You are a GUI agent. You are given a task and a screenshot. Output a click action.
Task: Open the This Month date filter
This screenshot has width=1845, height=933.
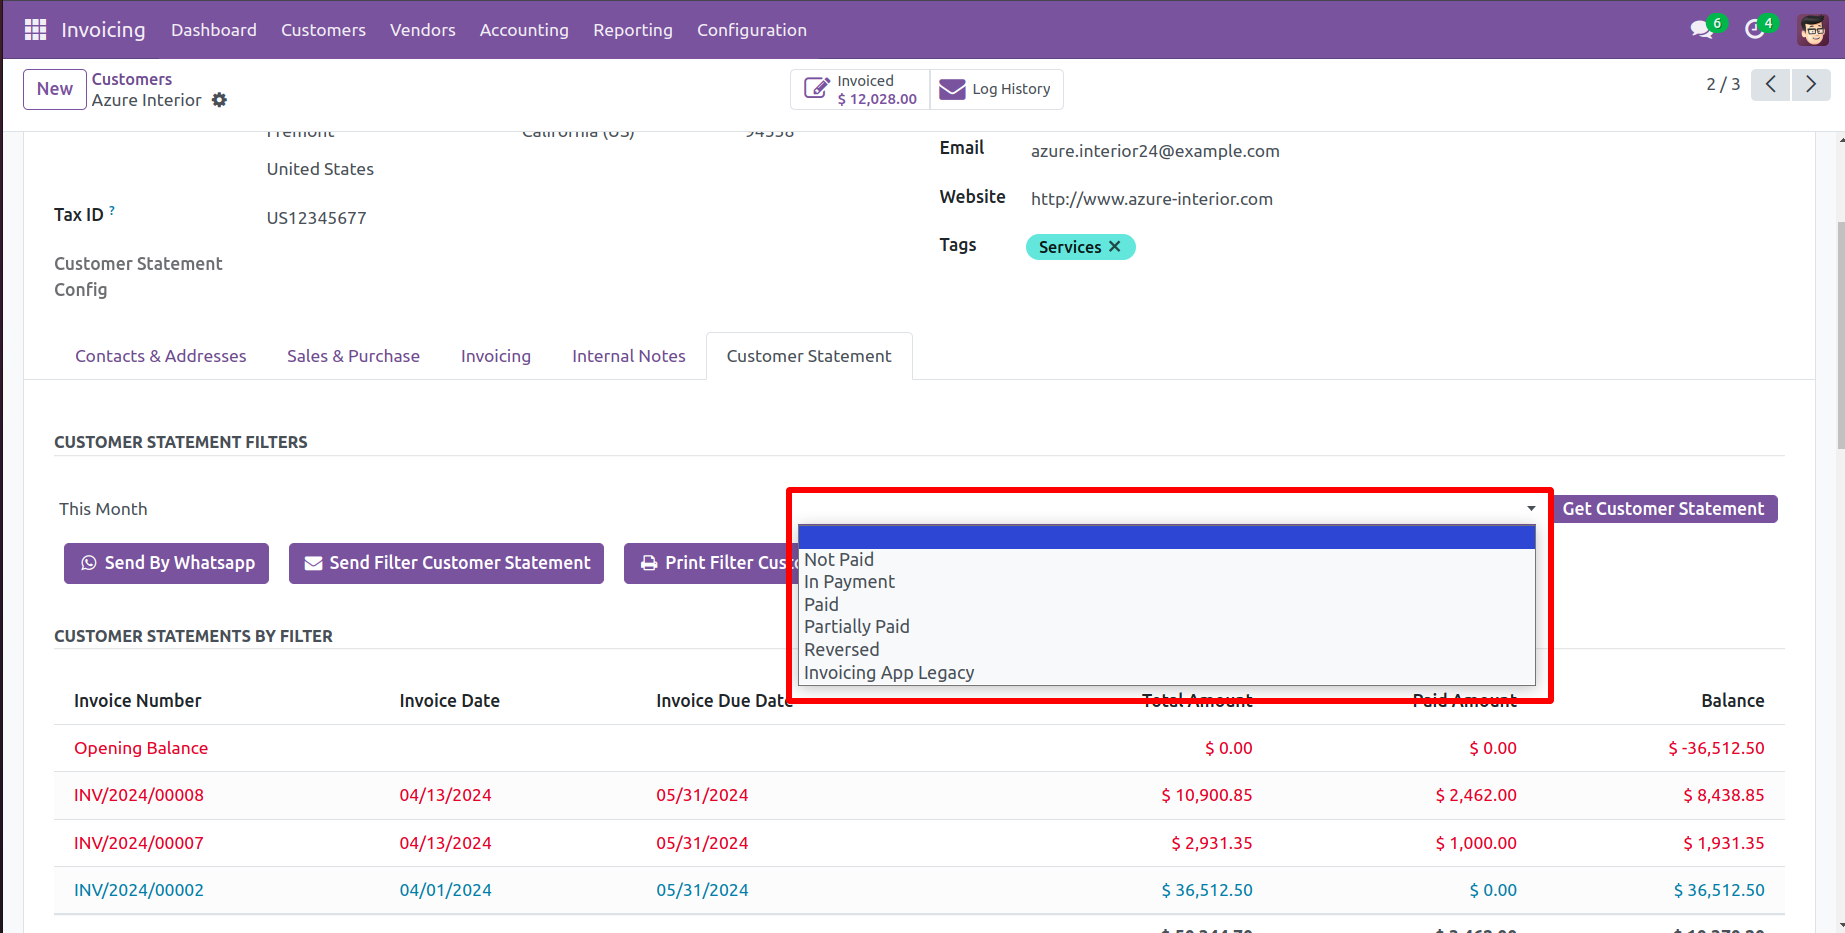[x=103, y=509]
